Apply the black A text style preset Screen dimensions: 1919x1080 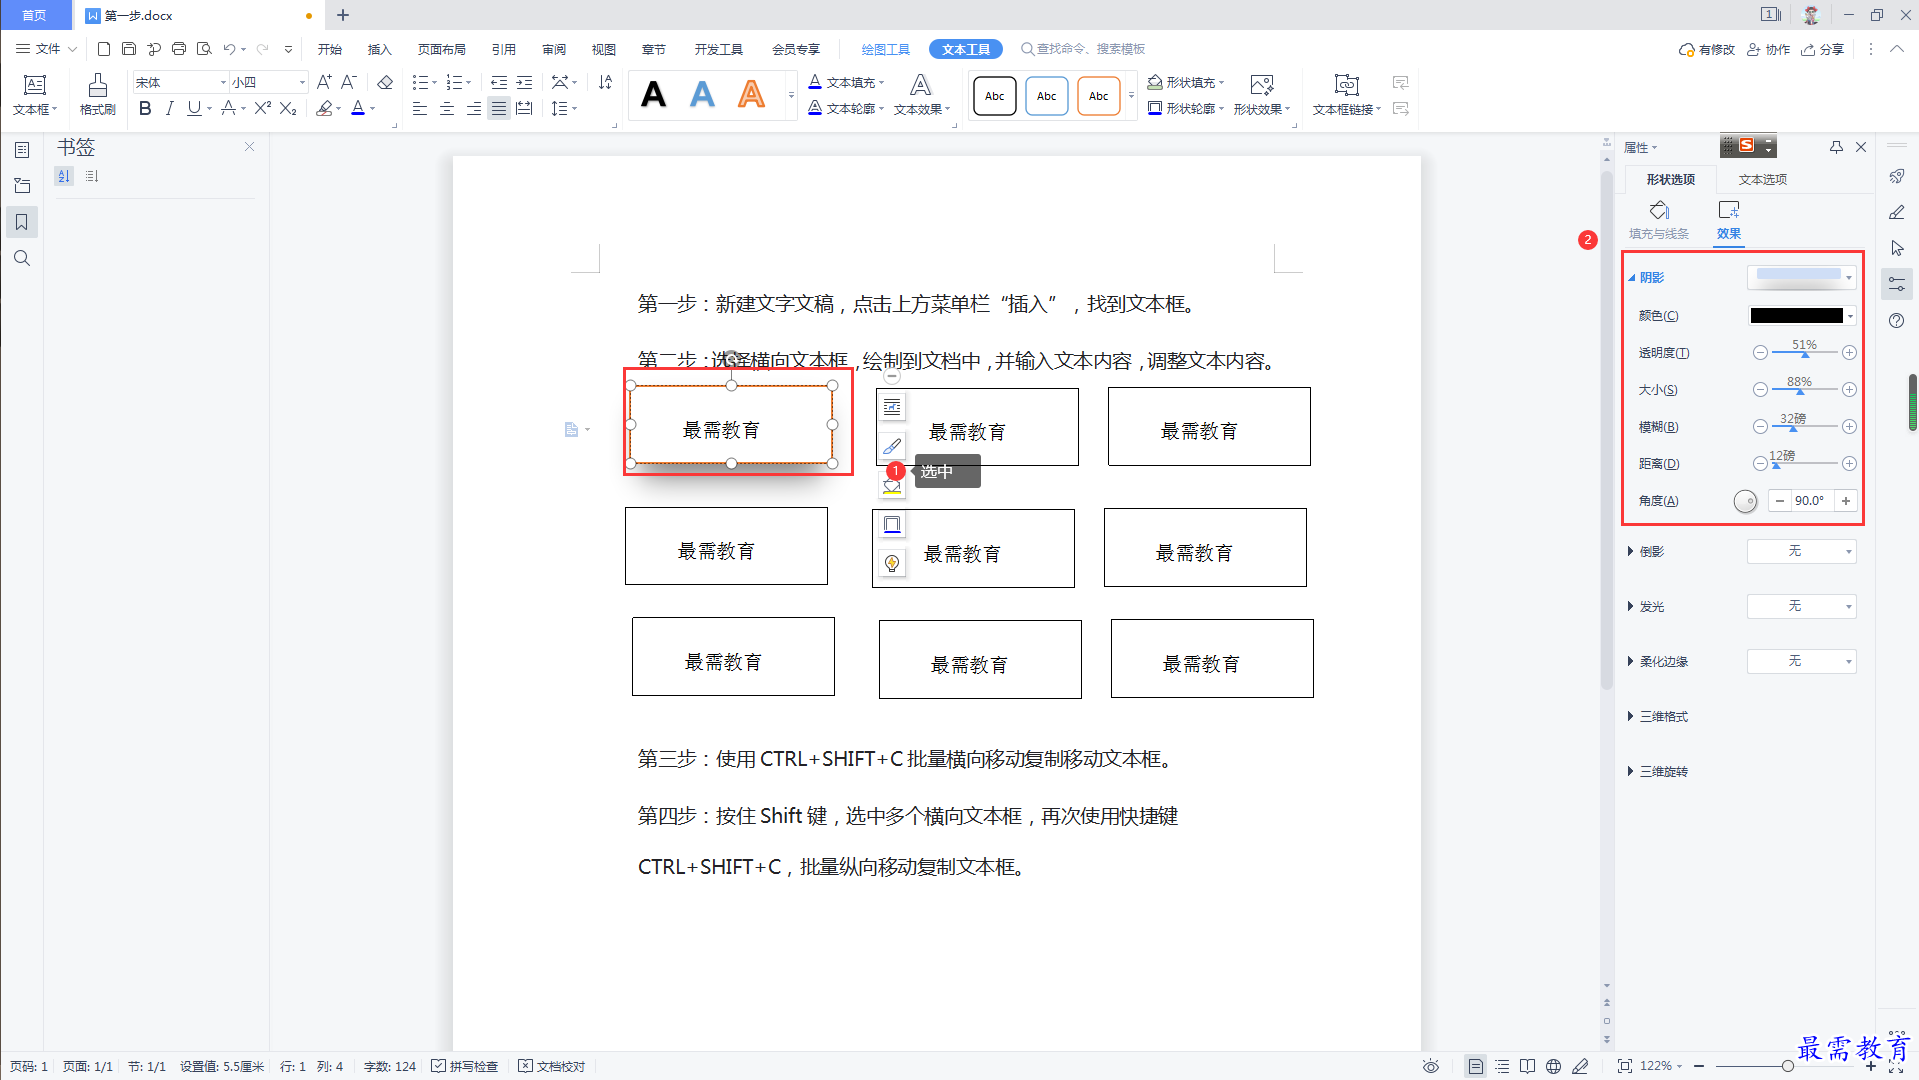[x=654, y=95]
